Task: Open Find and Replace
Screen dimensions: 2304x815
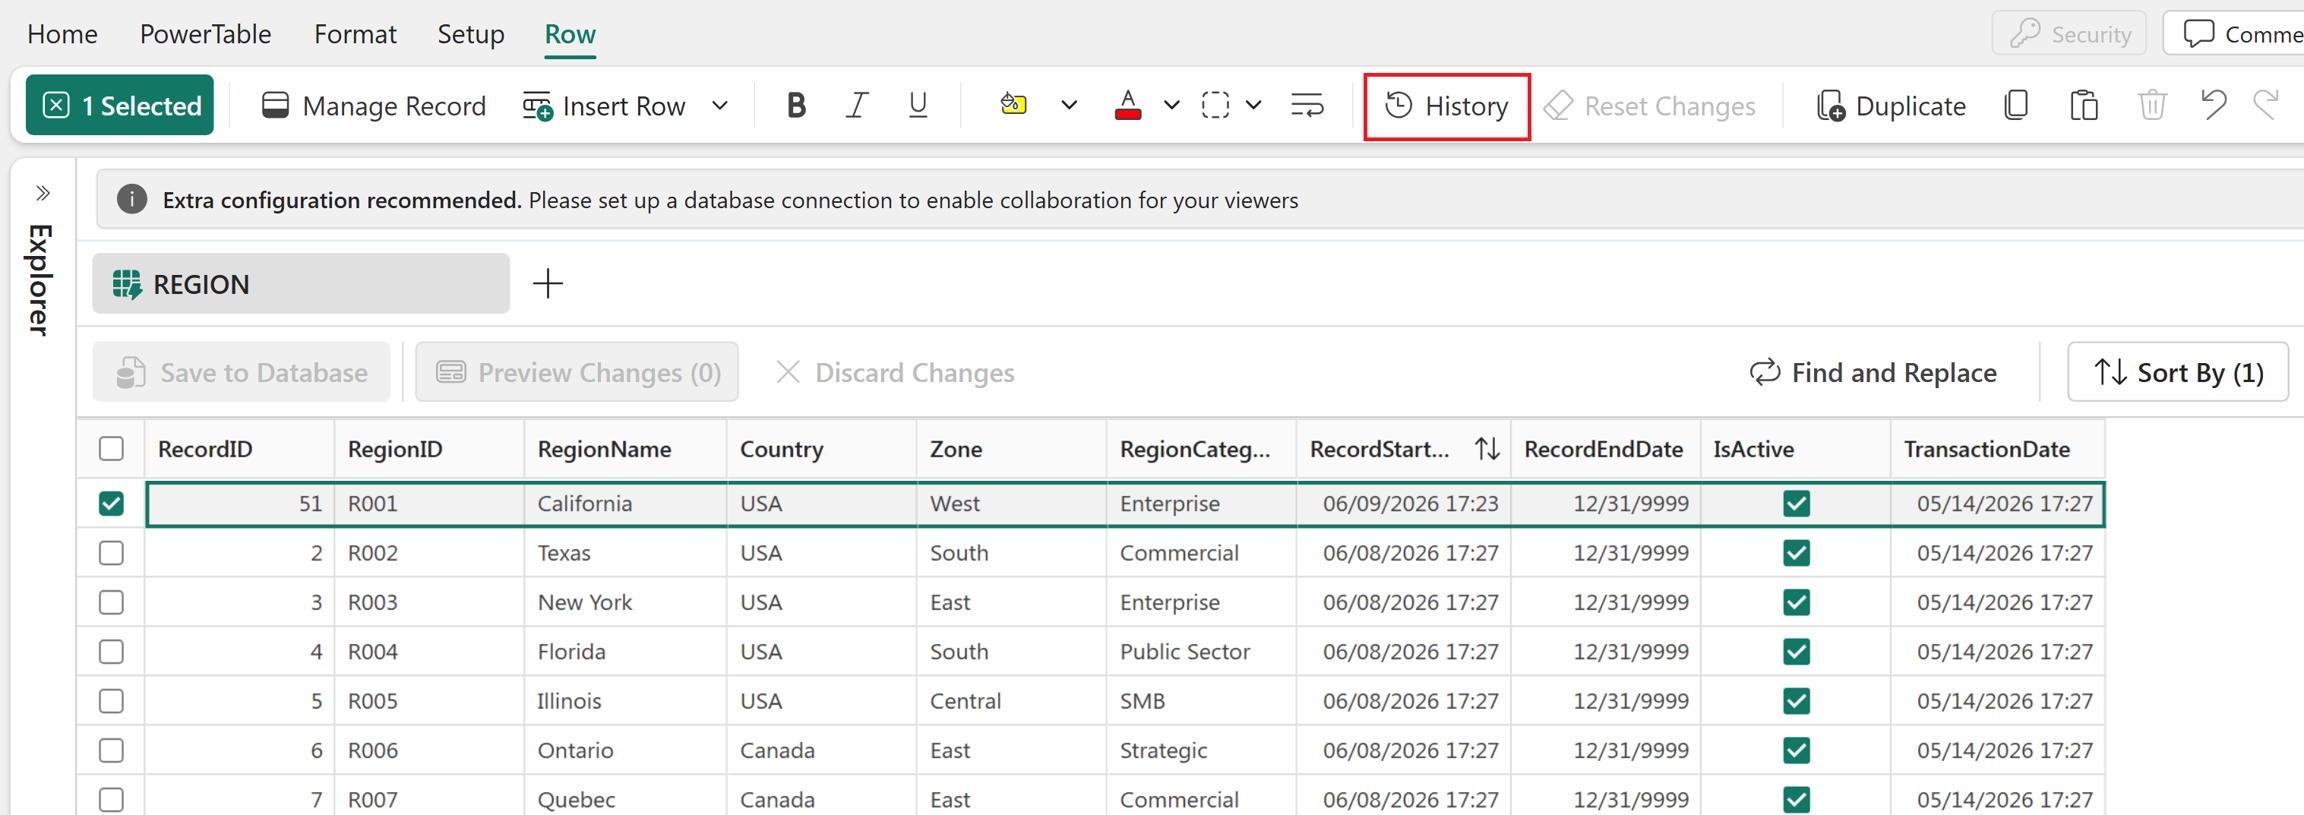Action: (1873, 372)
